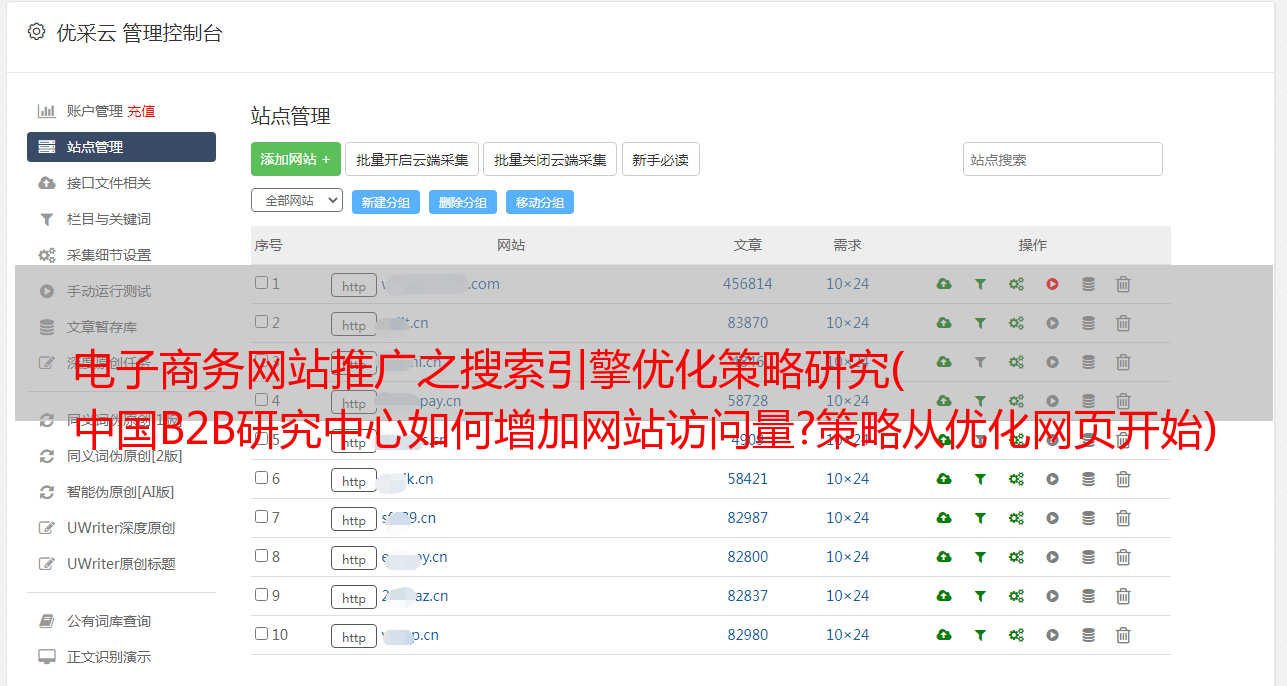This screenshot has width=1287, height=686.
Task: Open the 全部网站 group dropdown
Action: click(297, 201)
